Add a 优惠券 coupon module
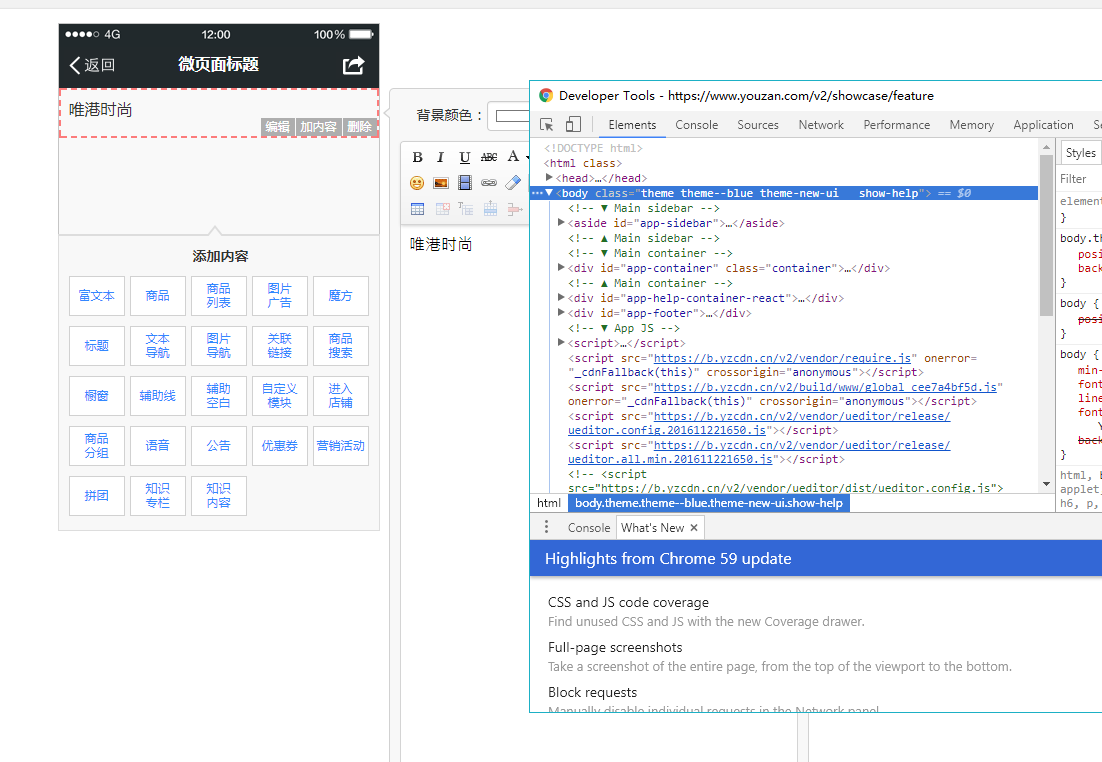Viewport: 1102px width, 762px height. (x=280, y=446)
